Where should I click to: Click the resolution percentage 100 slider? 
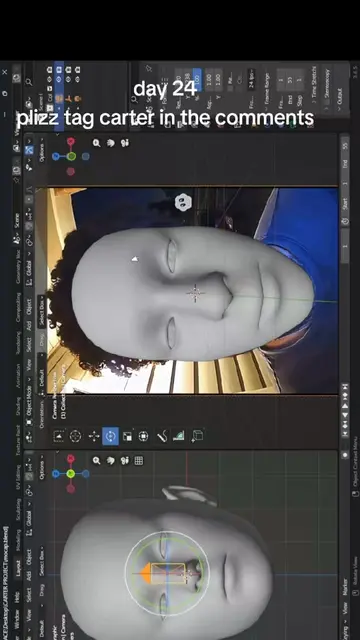(x=197, y=79)
